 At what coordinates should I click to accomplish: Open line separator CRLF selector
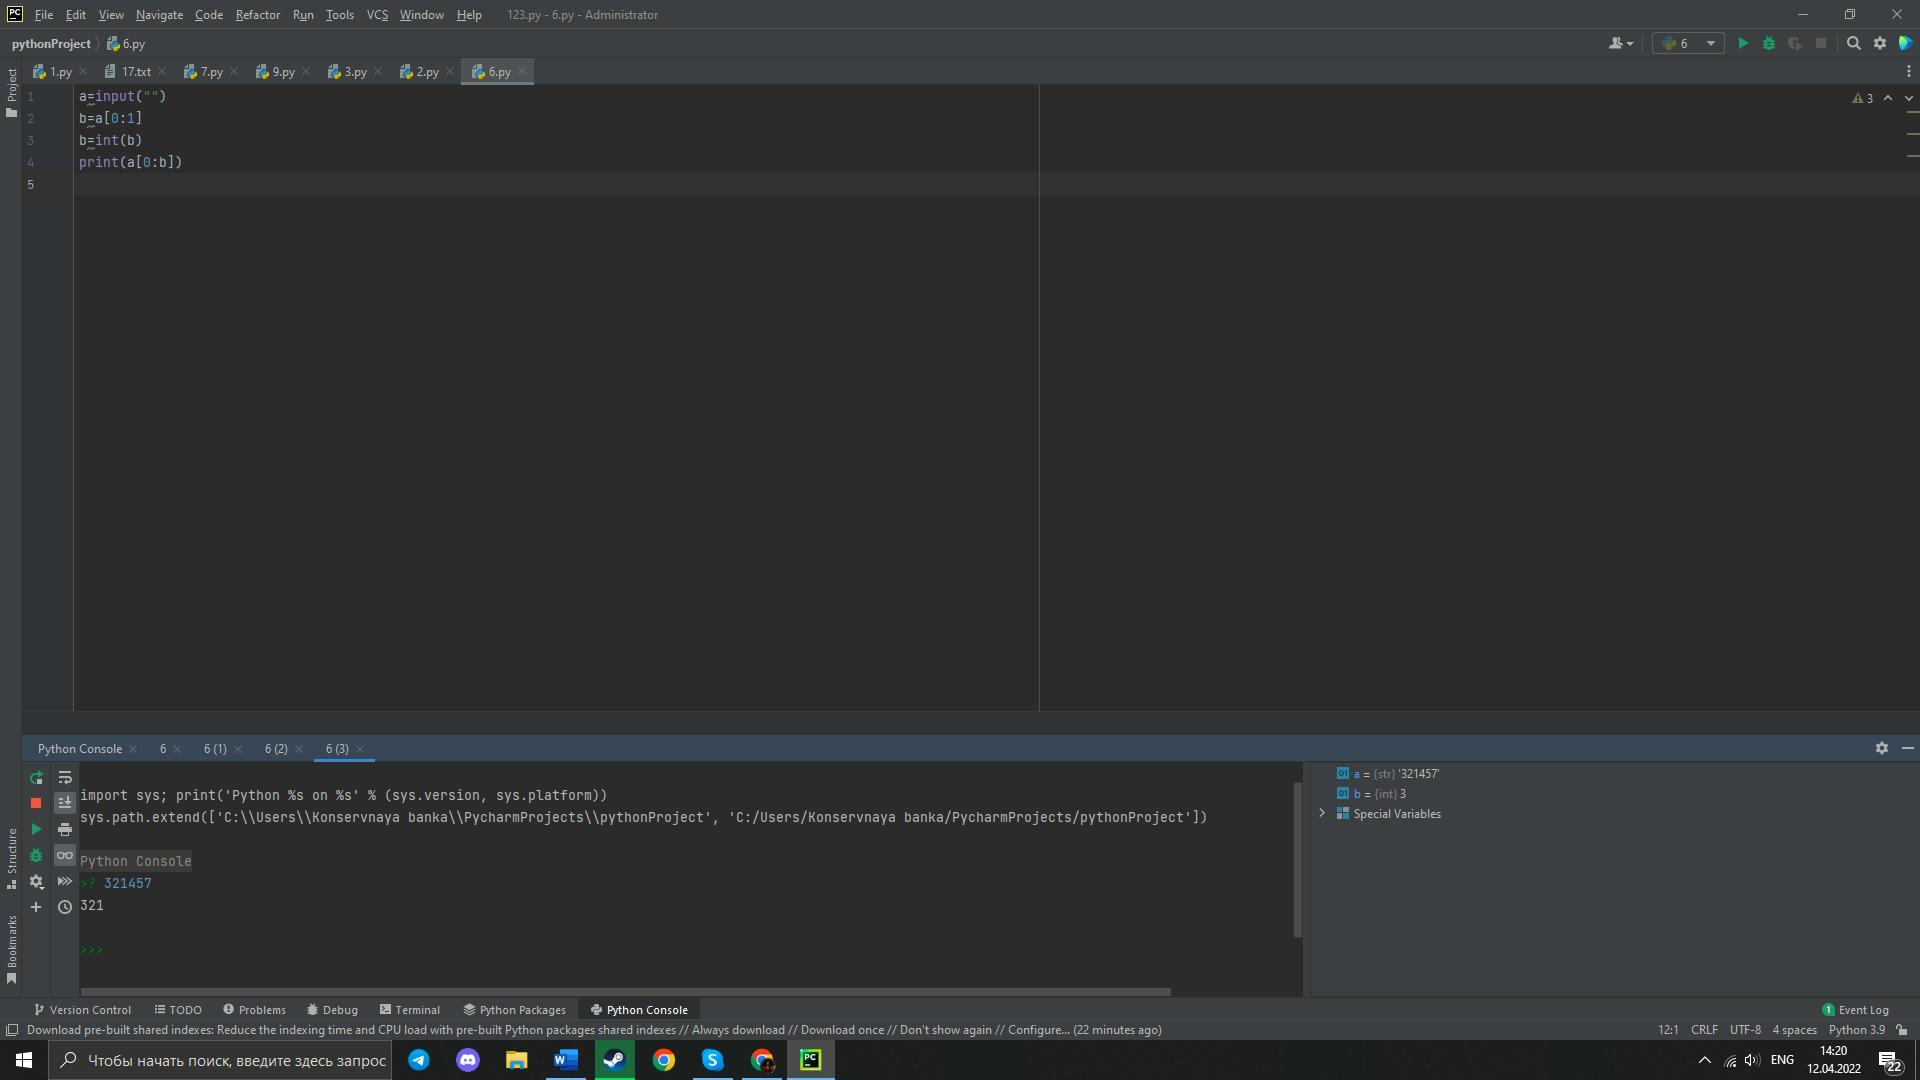(x=1704, y=1029)
